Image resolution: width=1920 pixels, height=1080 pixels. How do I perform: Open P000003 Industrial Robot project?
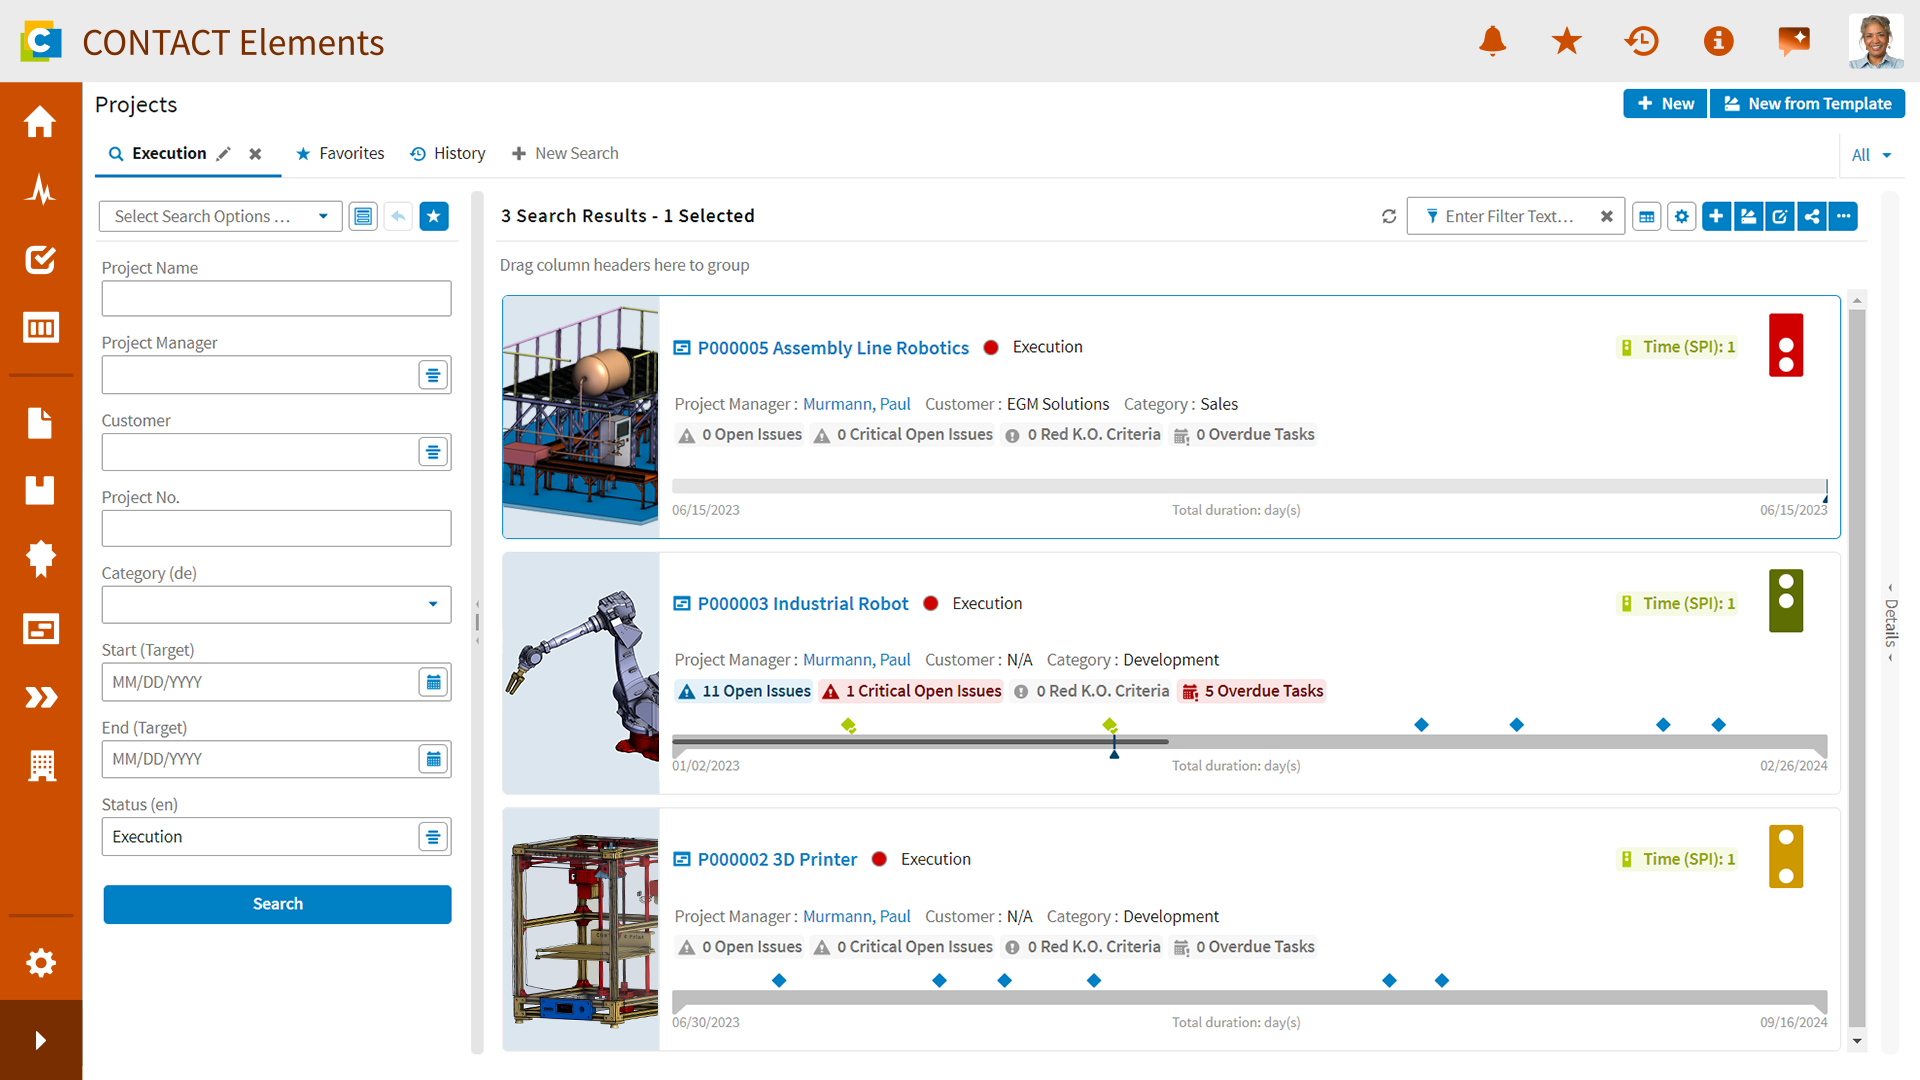point(803,604)
